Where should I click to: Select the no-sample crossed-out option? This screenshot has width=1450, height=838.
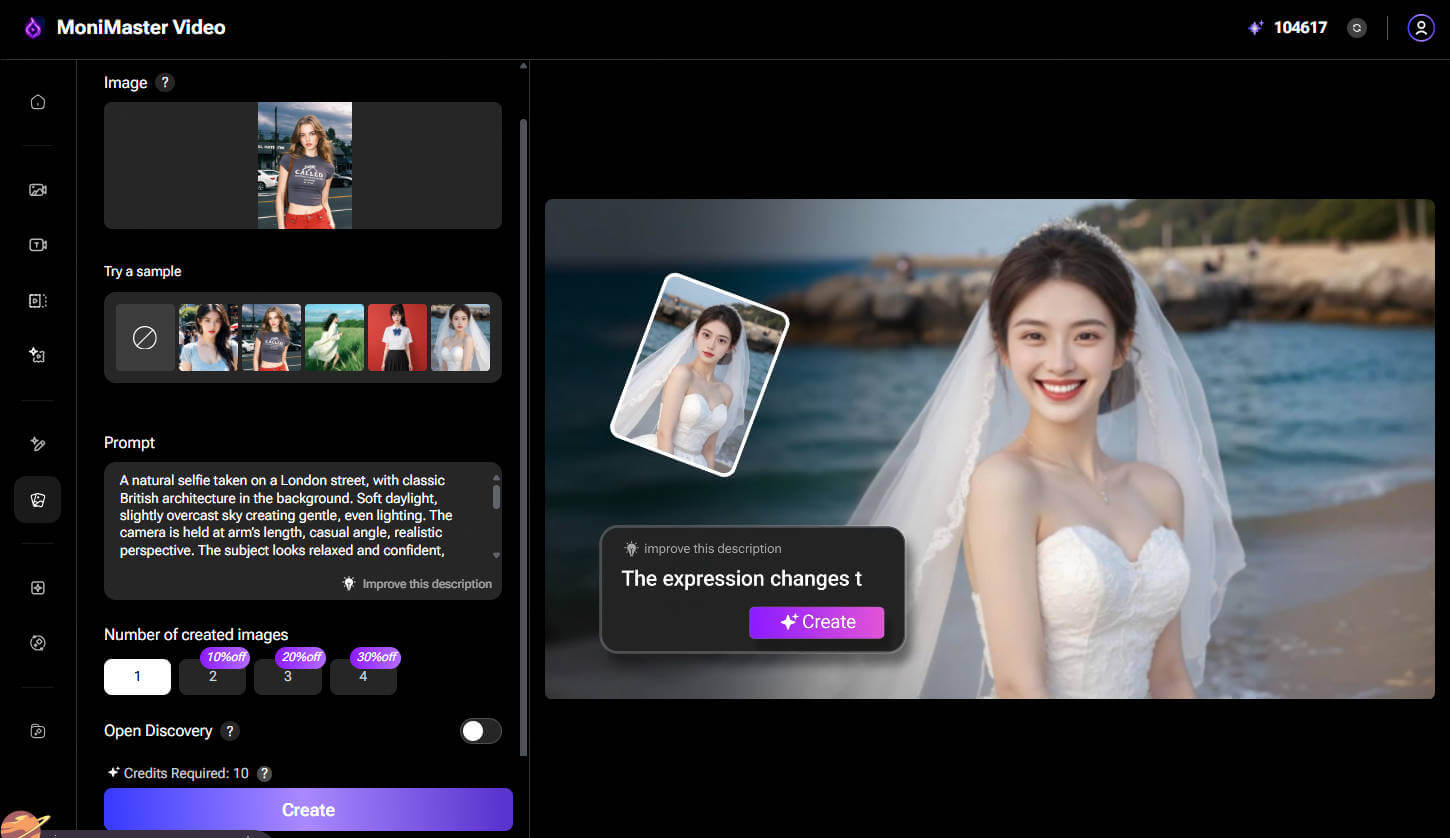(x=144, y=337)
